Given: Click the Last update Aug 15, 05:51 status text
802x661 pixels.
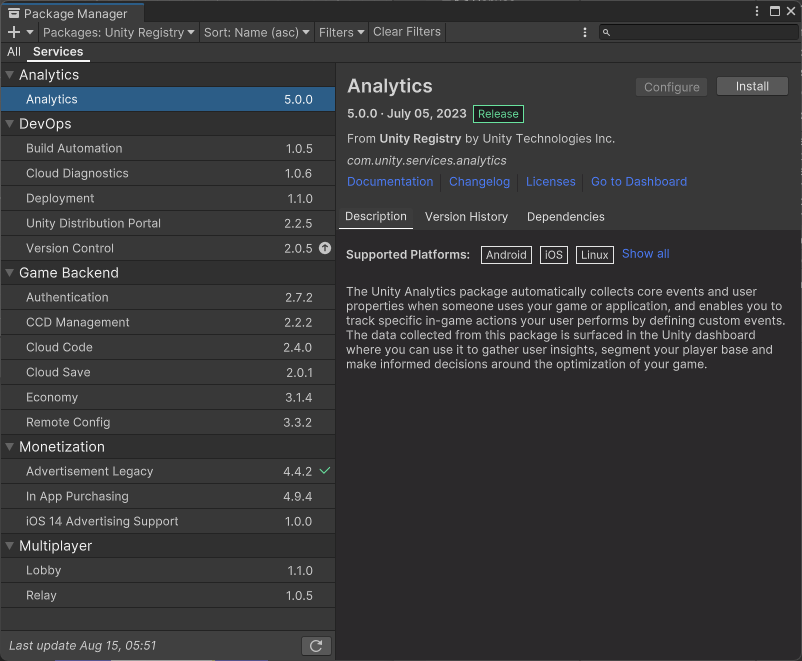Looking at the screenshot, I should tap(82, 646).
